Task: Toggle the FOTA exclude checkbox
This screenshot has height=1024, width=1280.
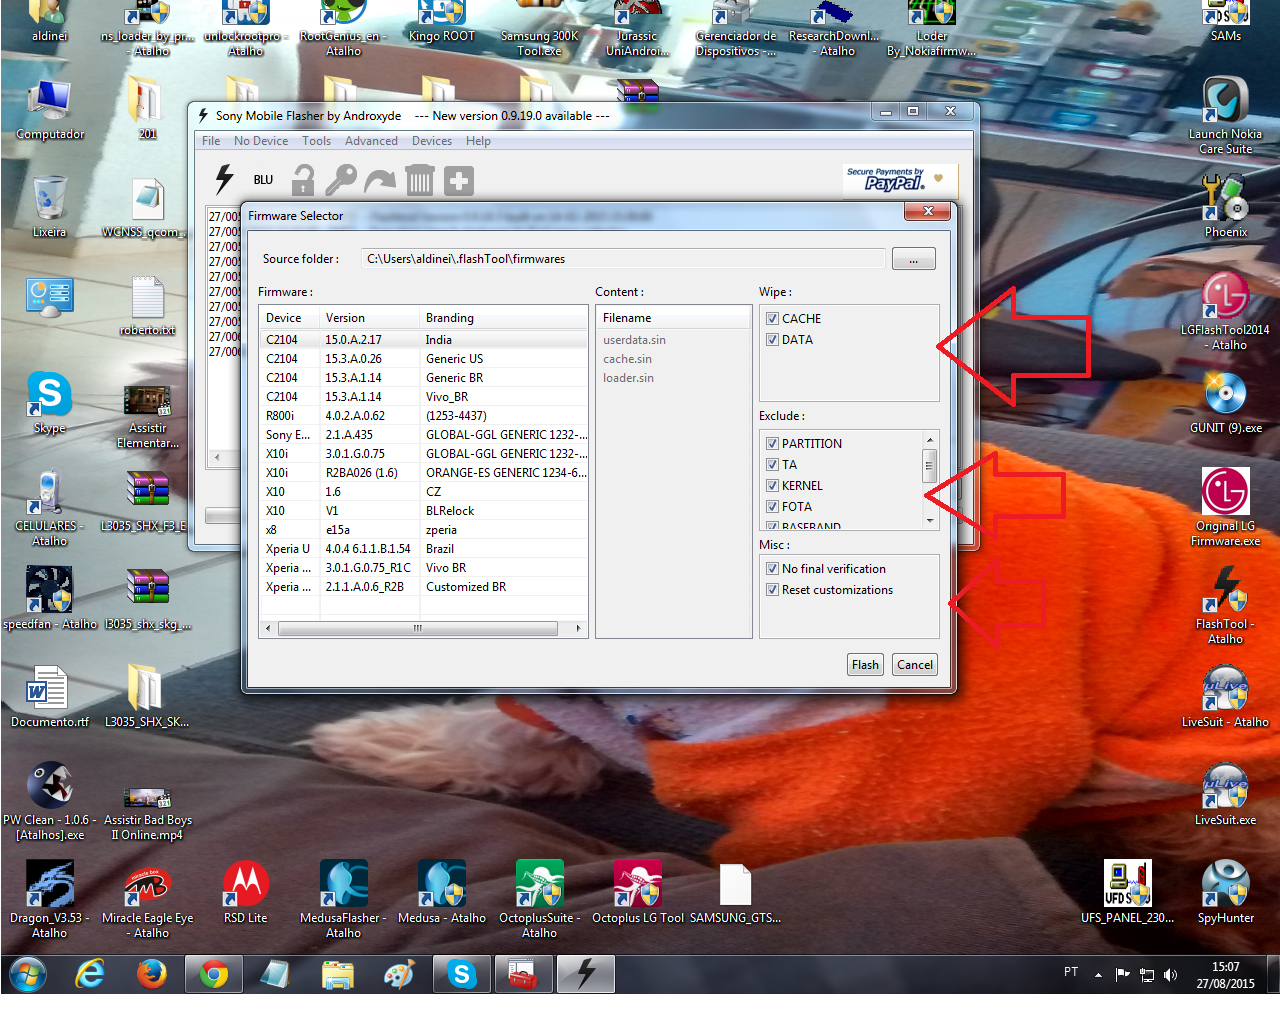Action: (772, 507)
